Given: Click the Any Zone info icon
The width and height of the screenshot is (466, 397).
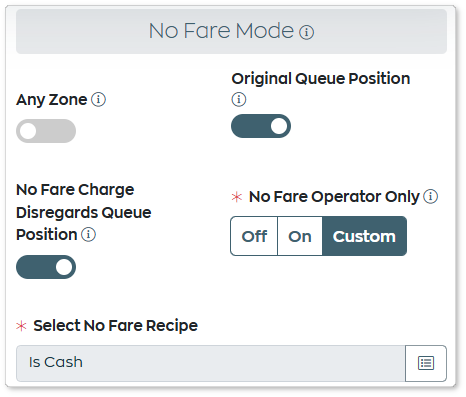Looking at the screenshot, I should click(98, 99).
